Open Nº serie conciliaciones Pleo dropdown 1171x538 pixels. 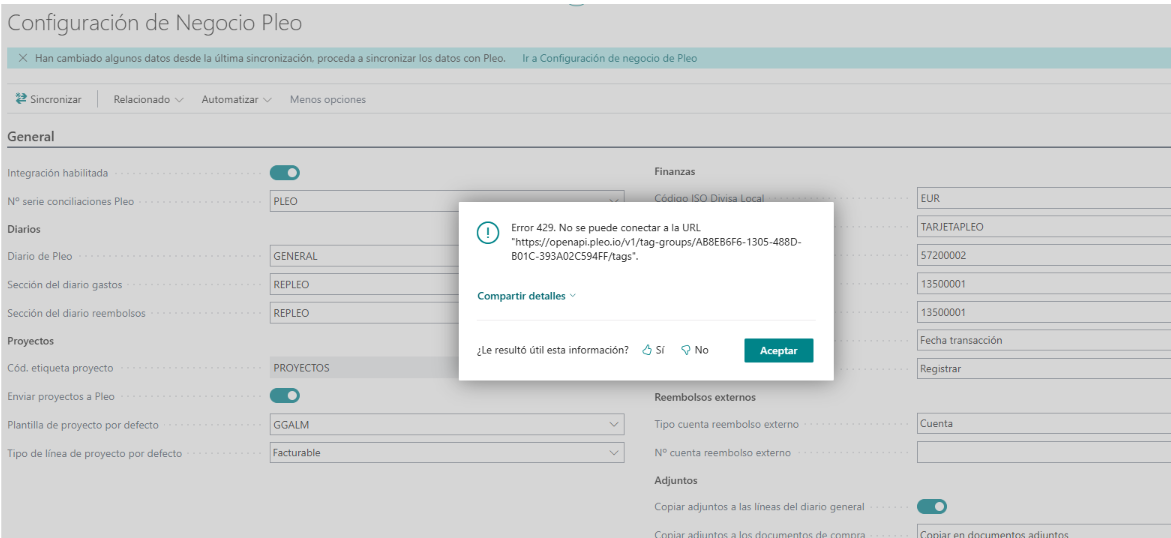click(614, 201)
